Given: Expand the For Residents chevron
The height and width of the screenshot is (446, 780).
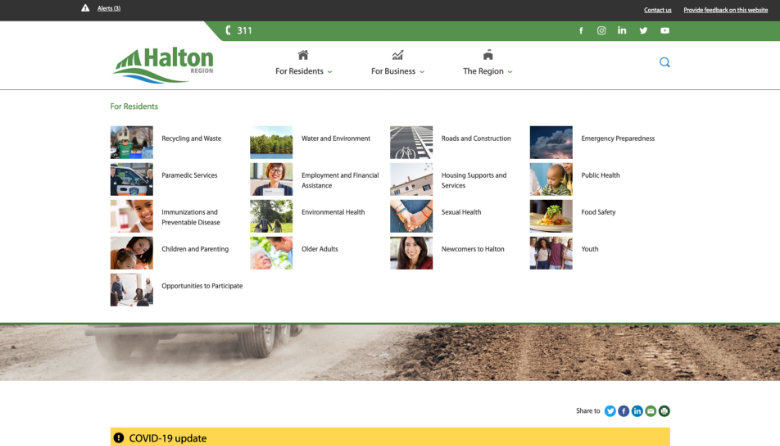Looking at the screenshot, I should (329, 72).
